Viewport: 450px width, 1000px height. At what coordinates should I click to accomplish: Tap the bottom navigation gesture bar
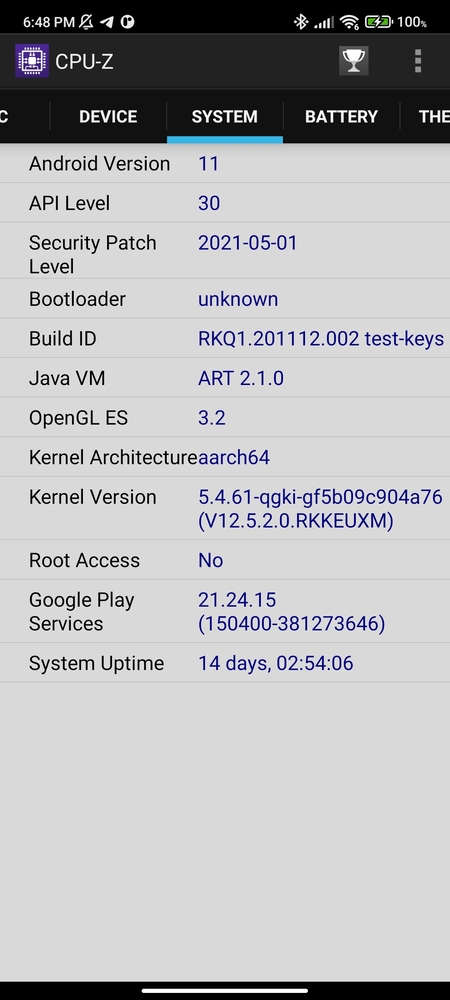coord(225,990)
